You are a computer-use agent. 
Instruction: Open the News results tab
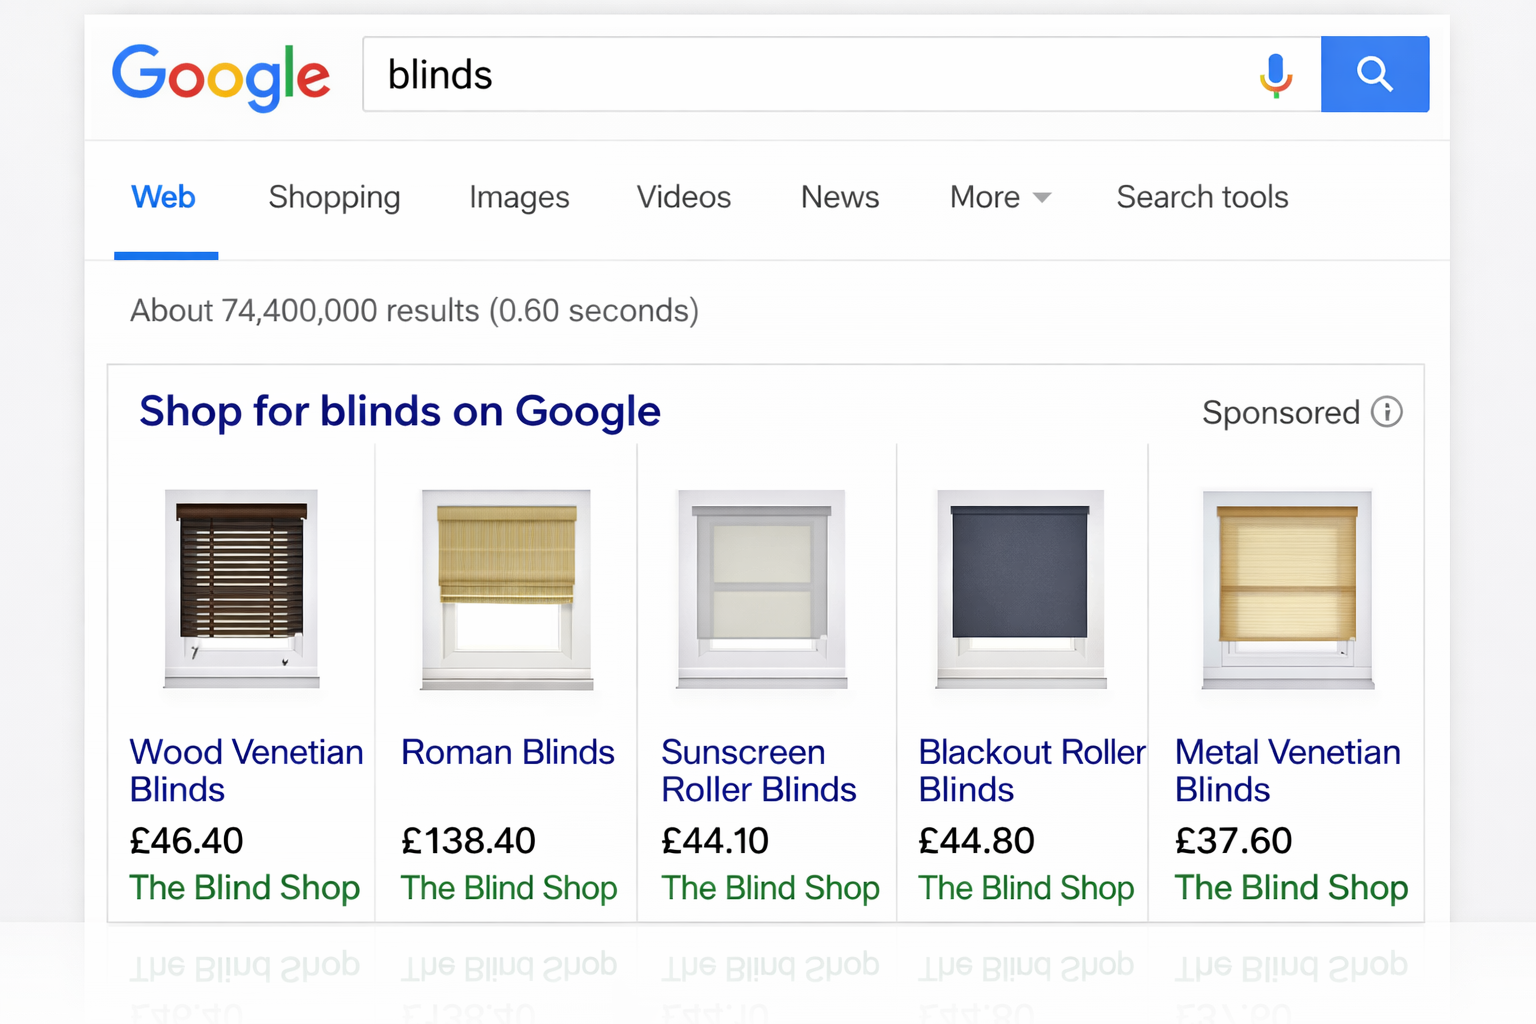click(x=839, y=197)
